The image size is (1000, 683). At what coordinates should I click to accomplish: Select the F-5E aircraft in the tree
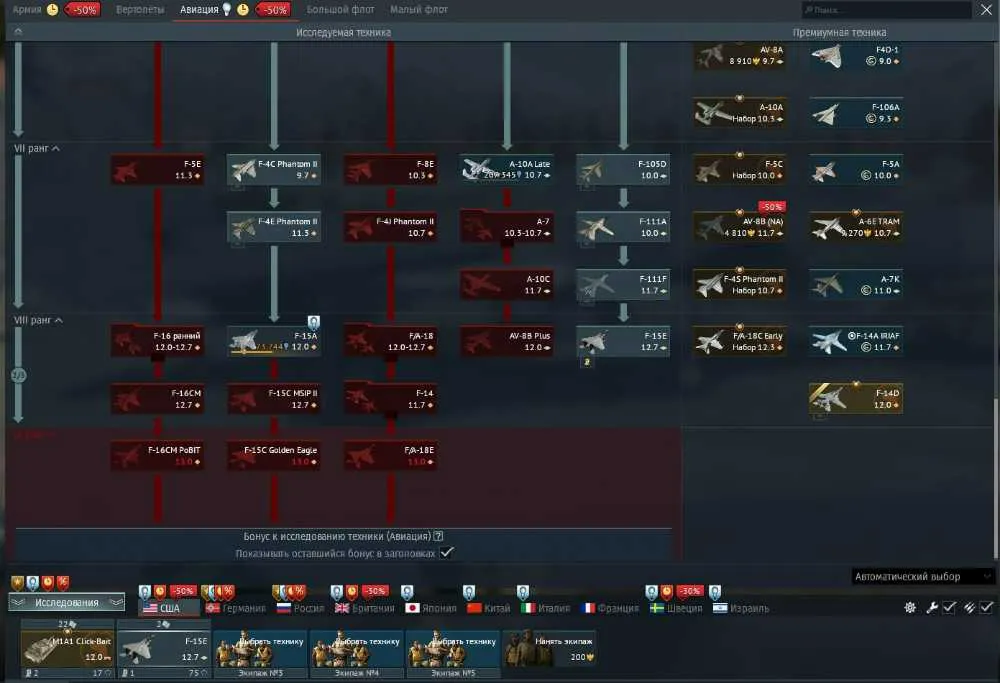pos(158,170)
